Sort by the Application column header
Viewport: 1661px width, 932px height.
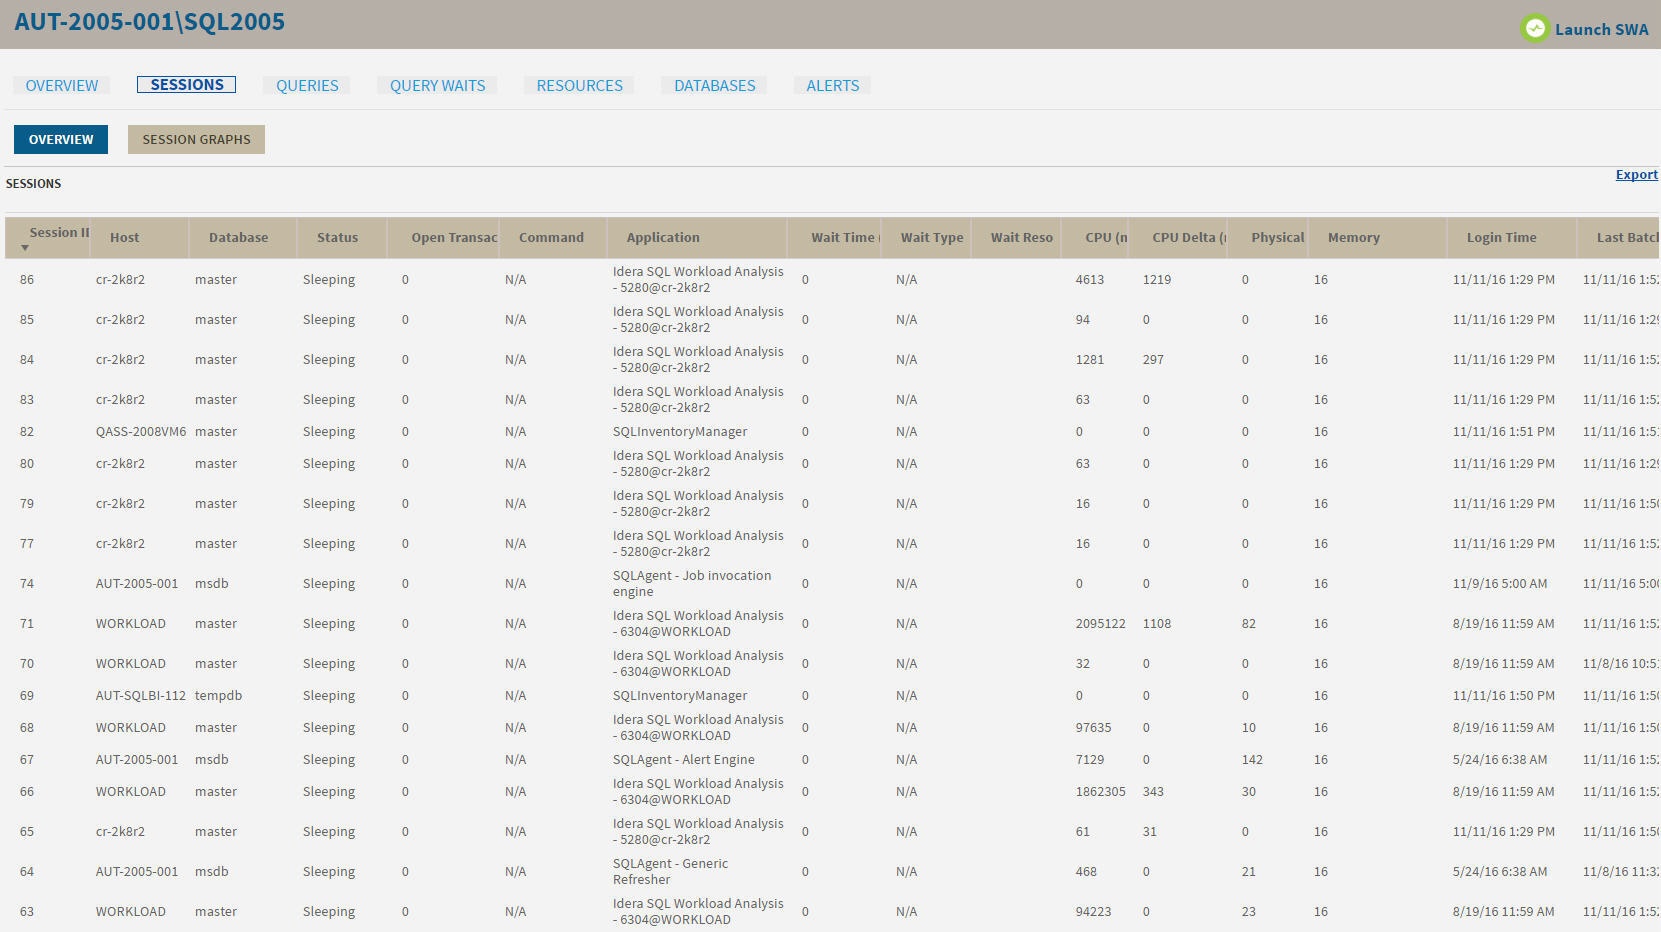pyautogui.click(x=663, y=238)
